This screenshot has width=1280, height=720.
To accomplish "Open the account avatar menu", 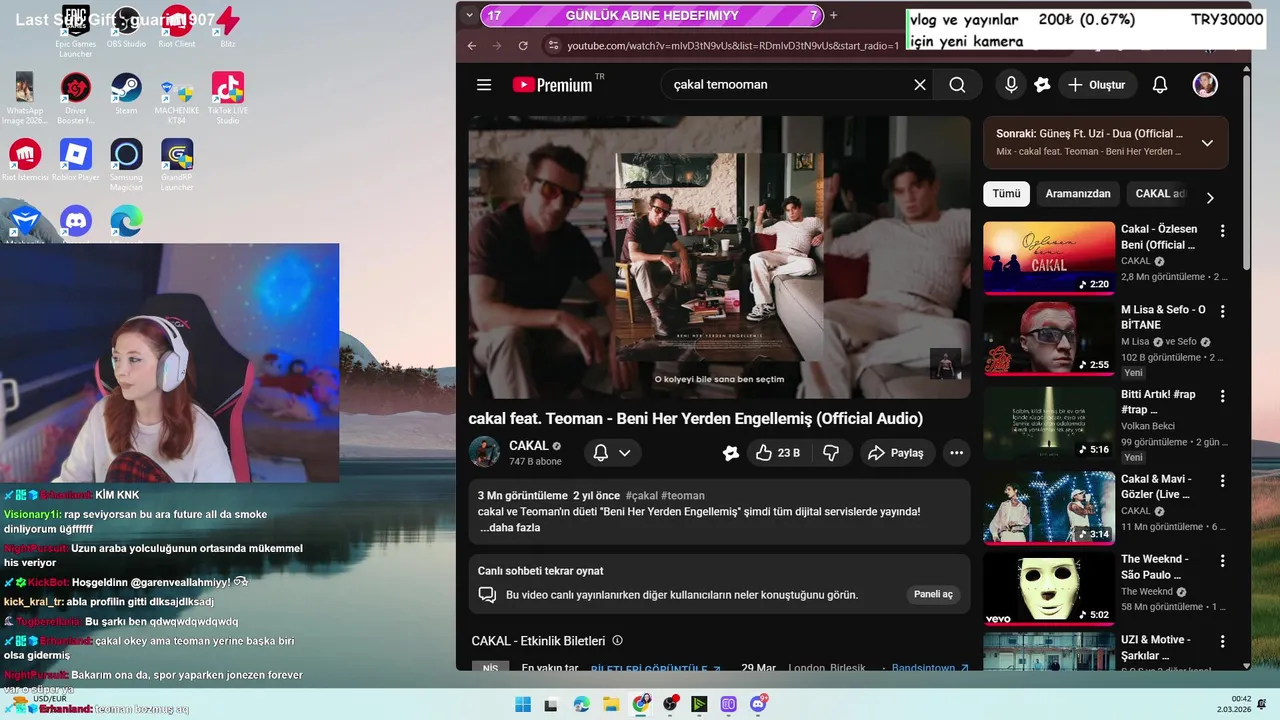I will (x=1205, y=85).
